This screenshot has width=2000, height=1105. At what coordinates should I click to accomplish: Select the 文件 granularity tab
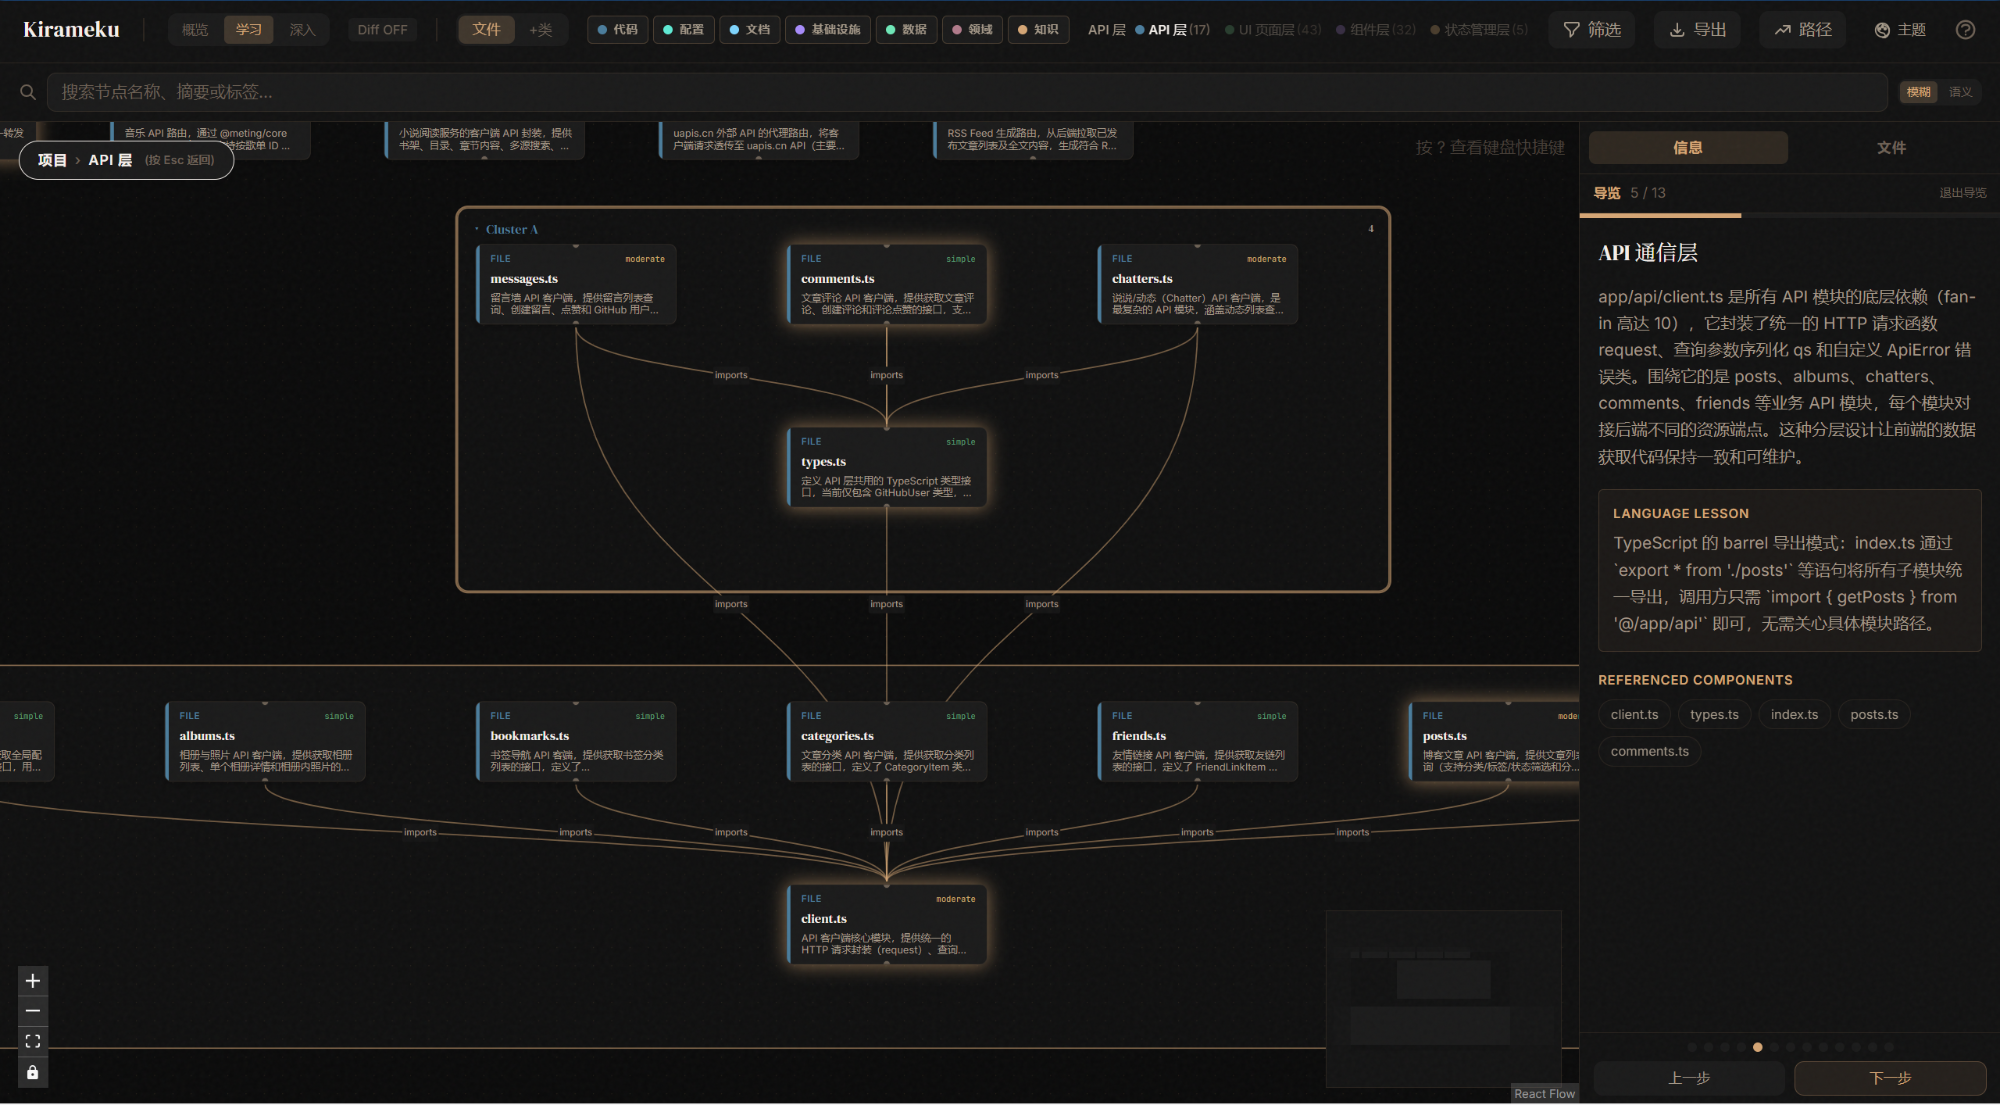click(x=487, y=30)
